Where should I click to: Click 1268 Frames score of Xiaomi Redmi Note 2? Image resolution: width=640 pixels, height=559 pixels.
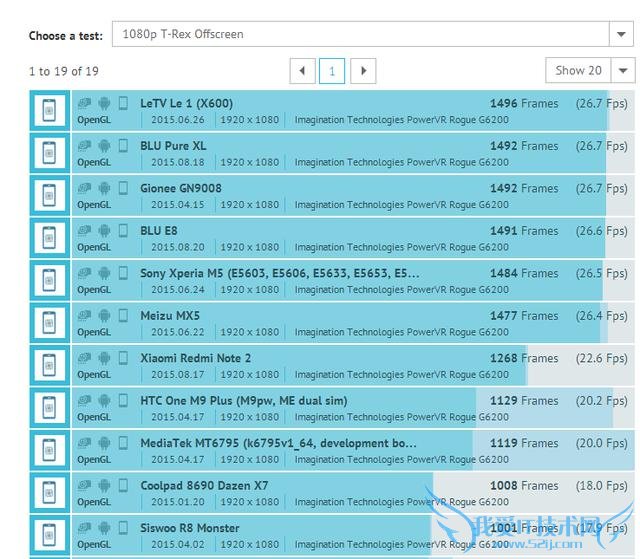tap(524, 358)
